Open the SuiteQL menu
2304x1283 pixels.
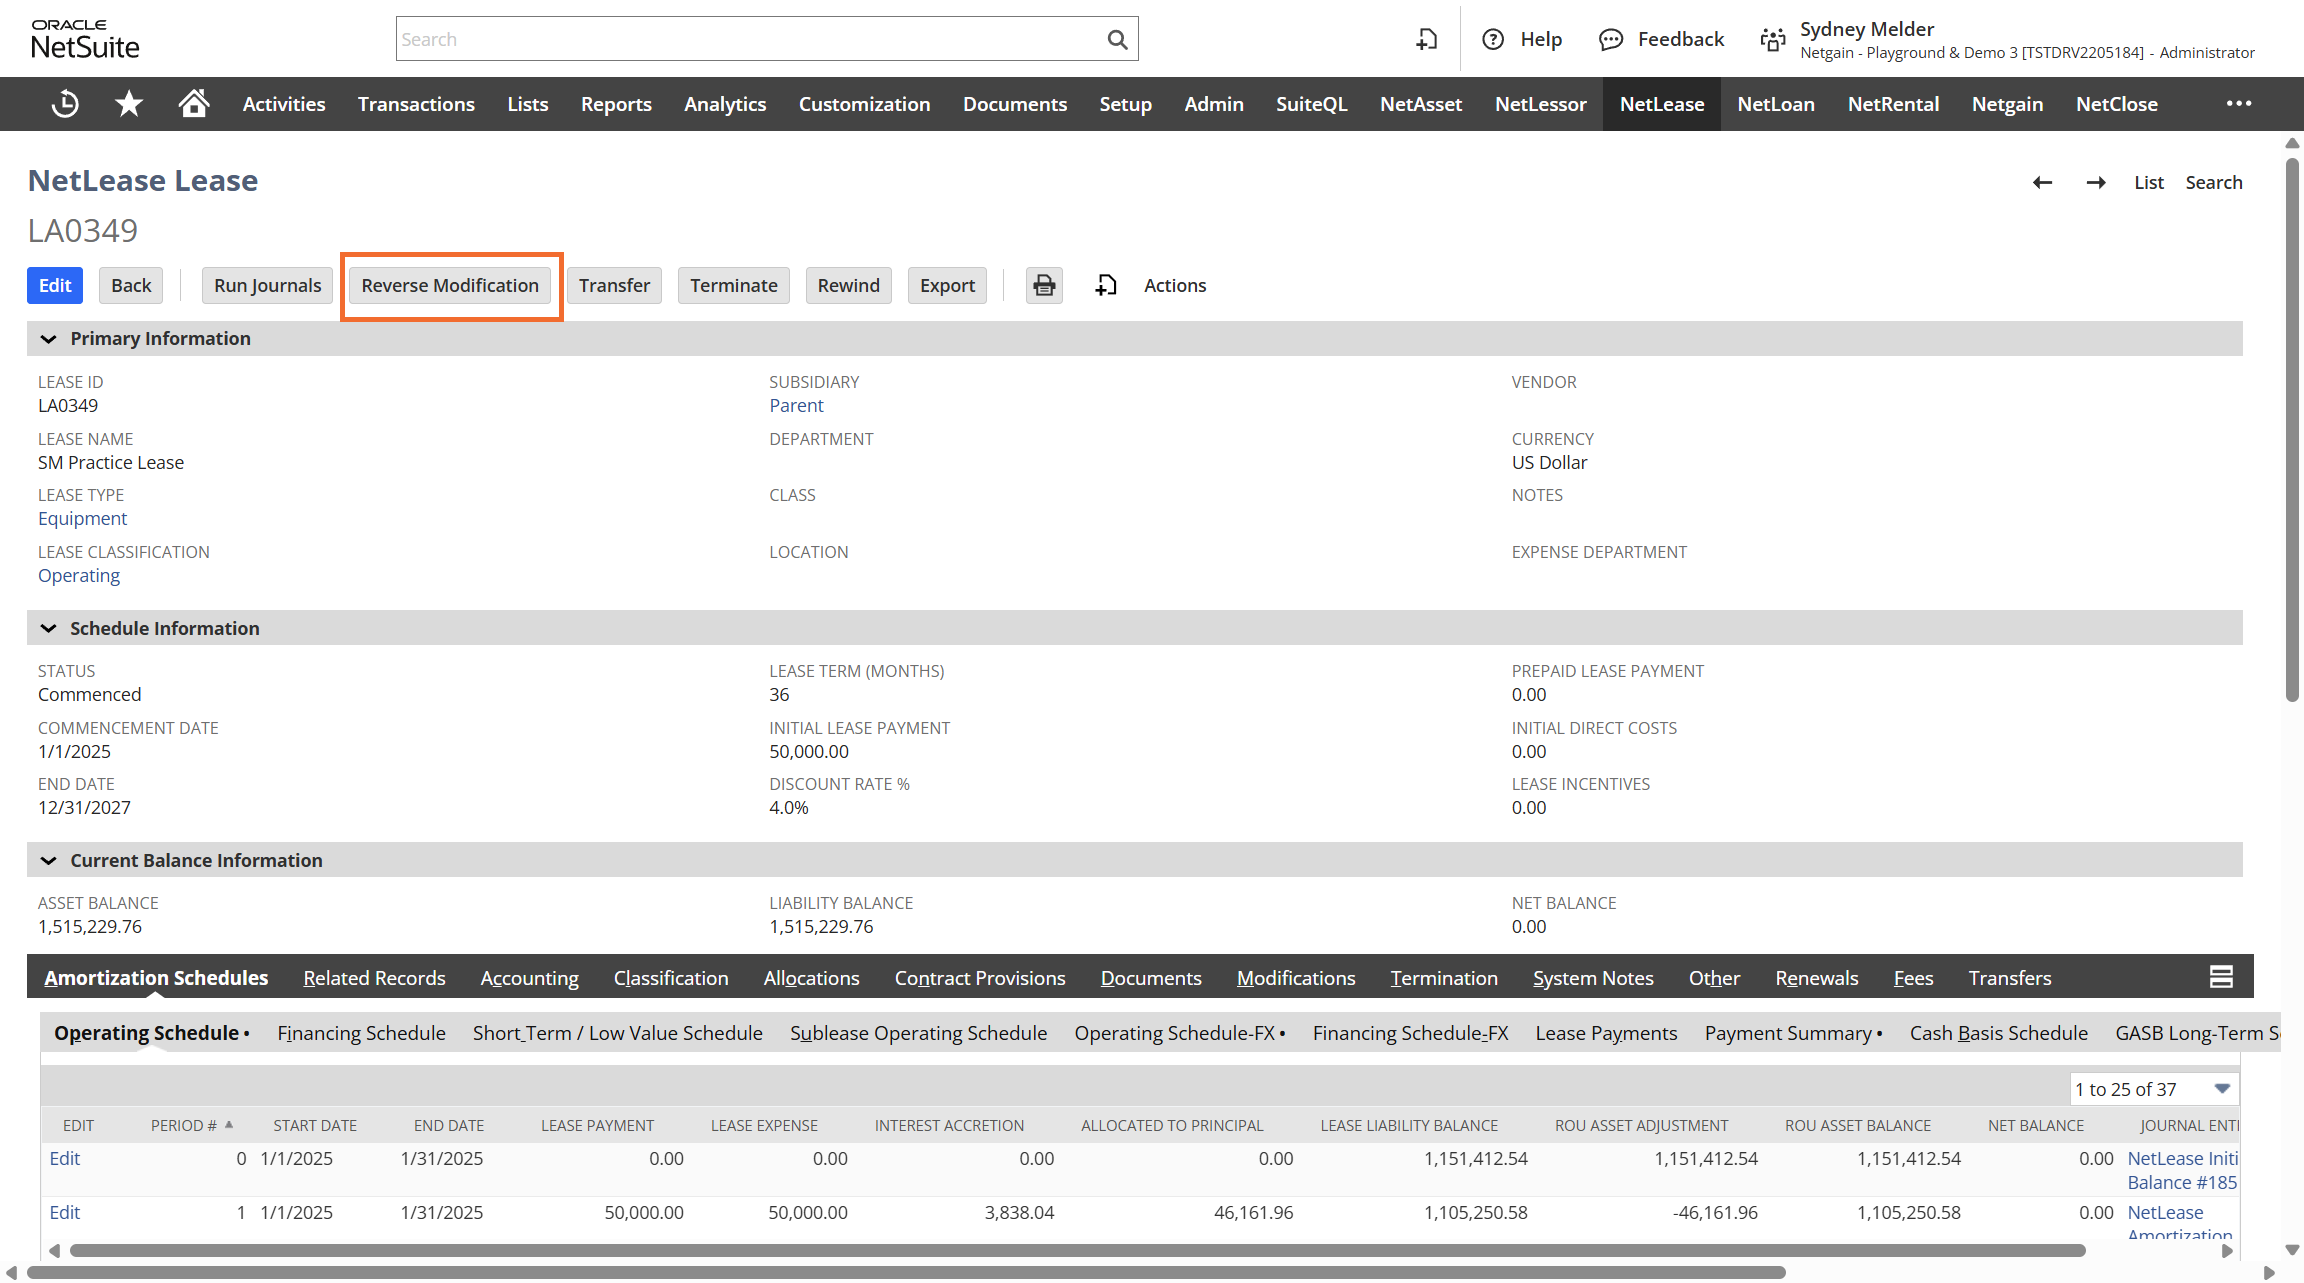click(x=1311, y=104)
